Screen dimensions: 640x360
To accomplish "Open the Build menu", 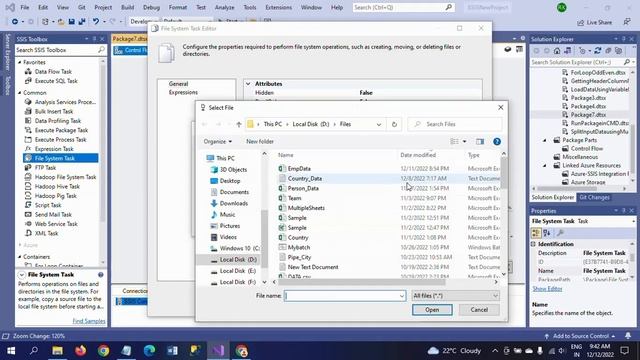I will [127, 7].
